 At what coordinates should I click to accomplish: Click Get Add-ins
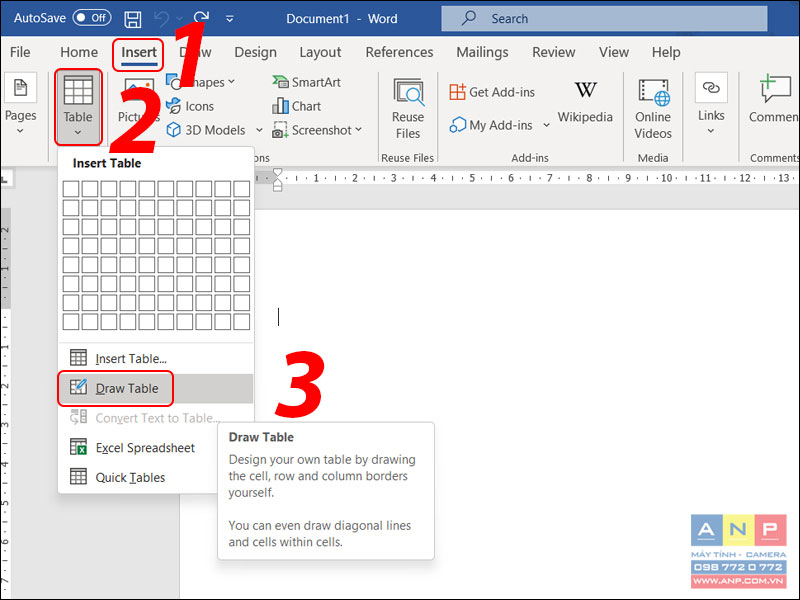[492, 92]
